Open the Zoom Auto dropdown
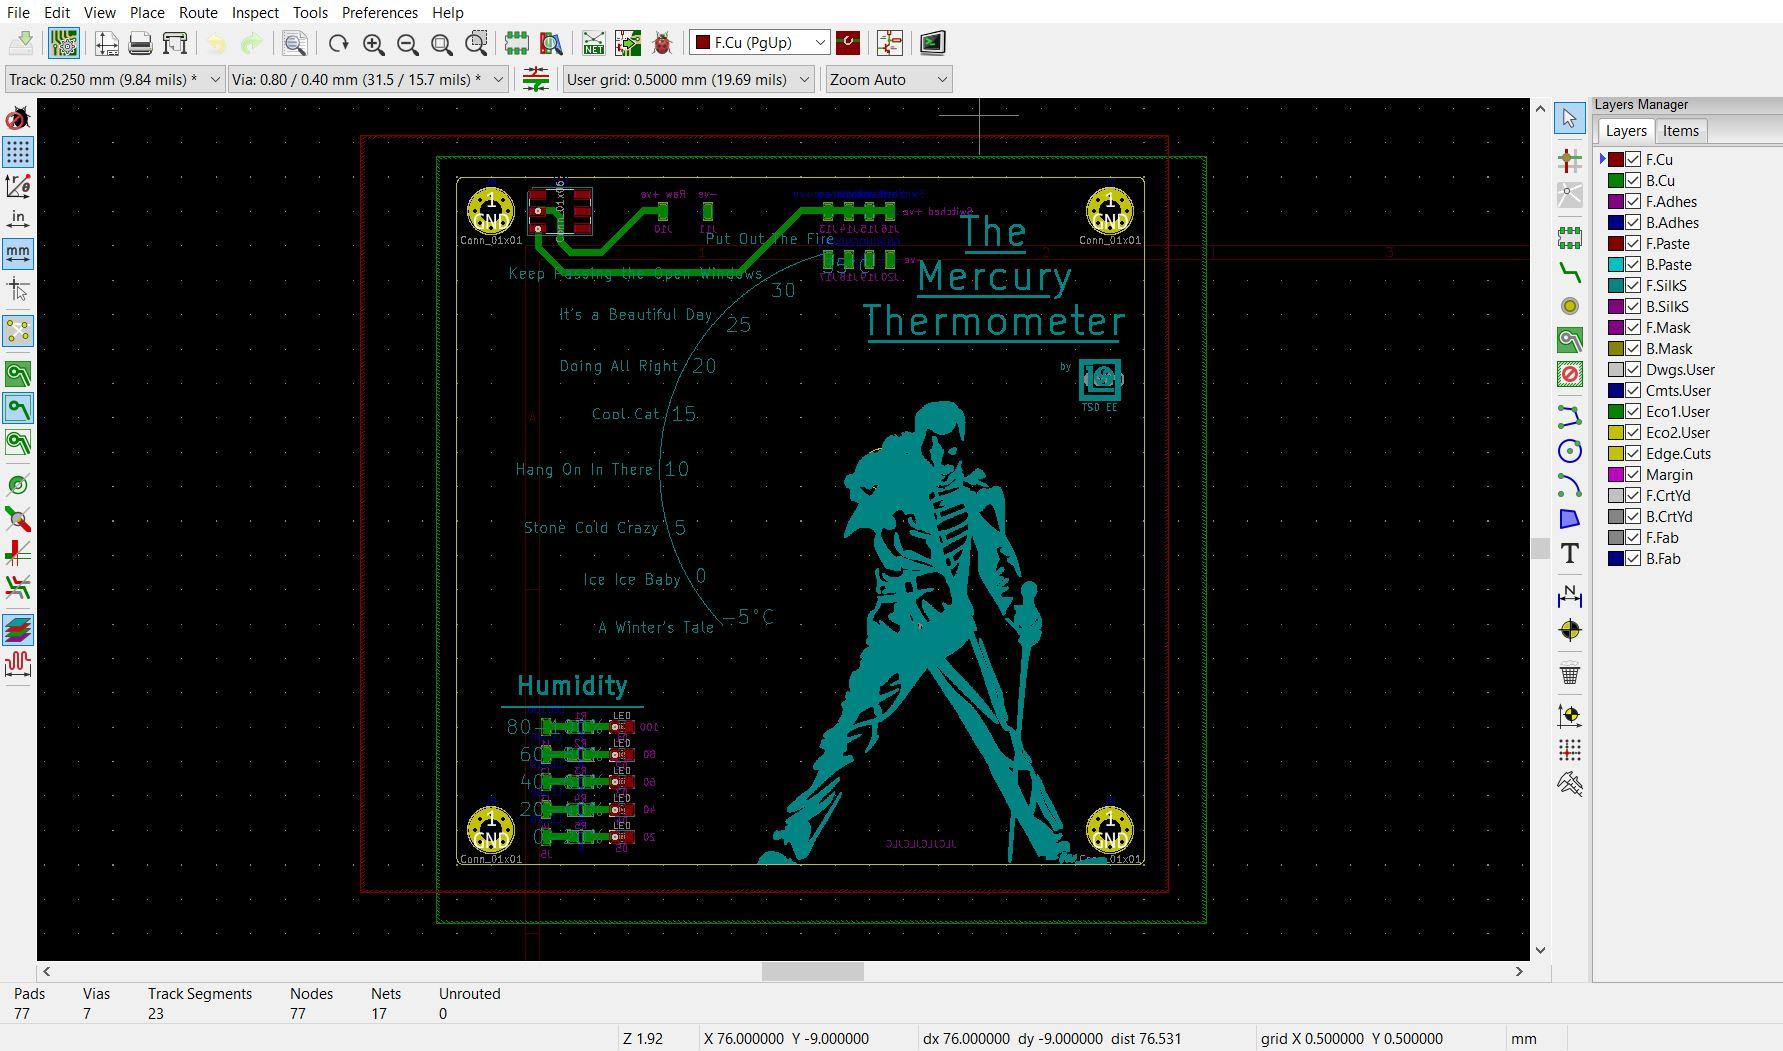 point(888,79)
